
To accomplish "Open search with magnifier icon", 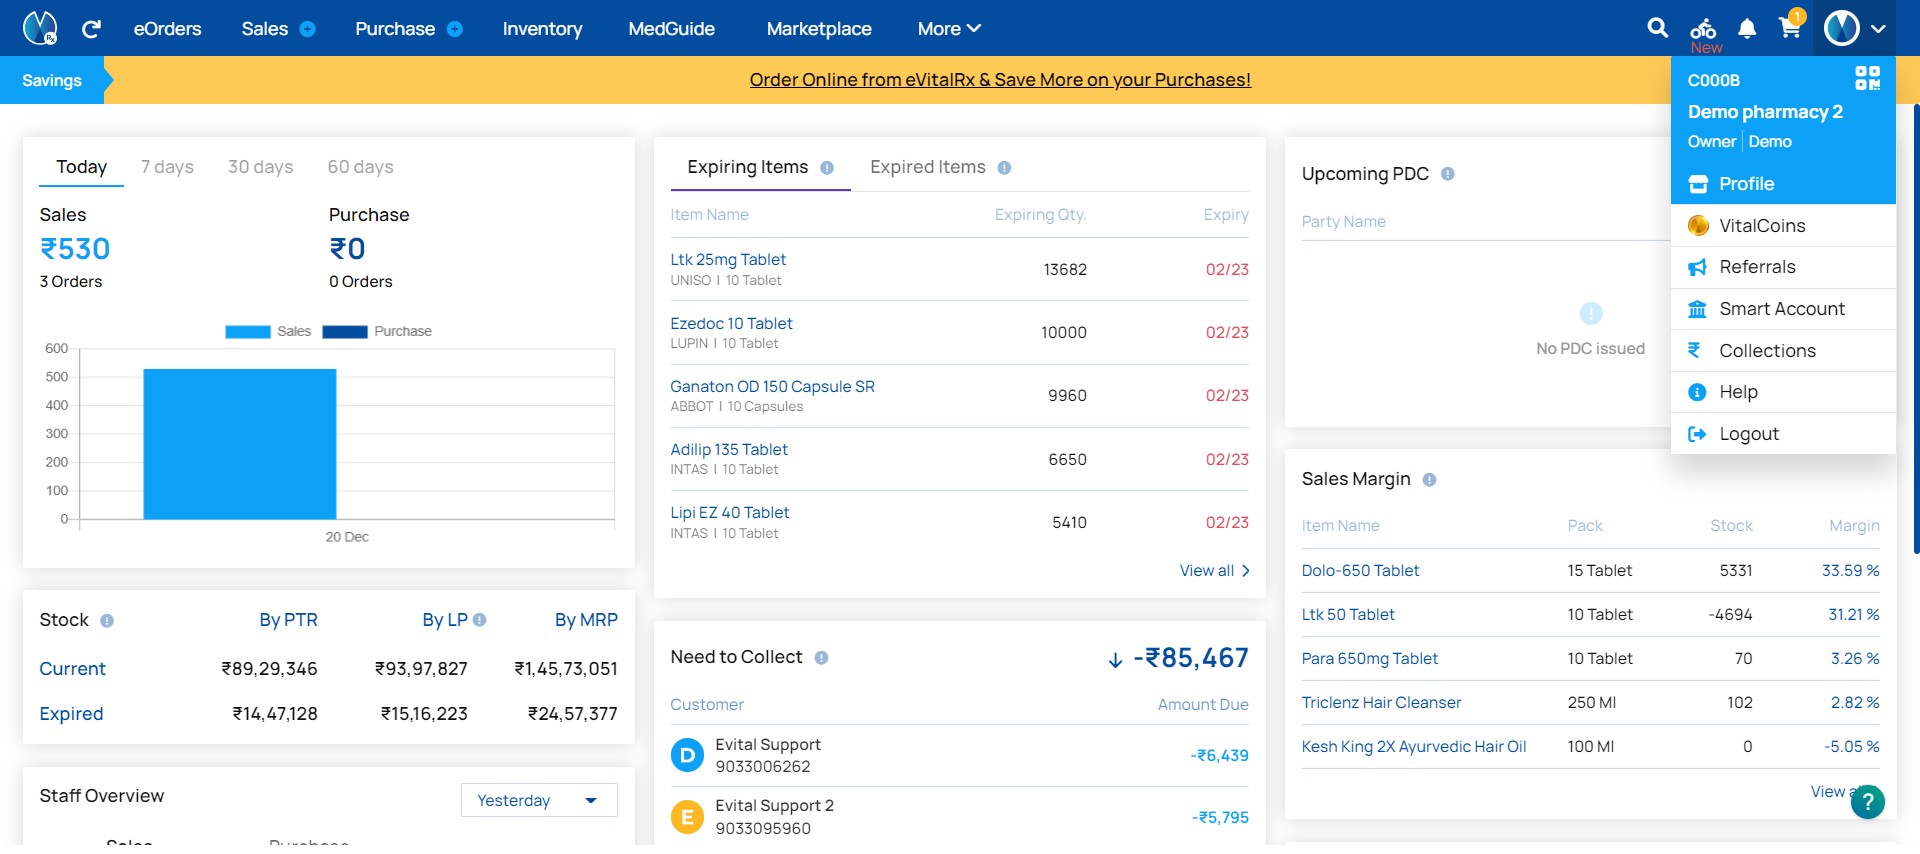I will coord(1657,28).
